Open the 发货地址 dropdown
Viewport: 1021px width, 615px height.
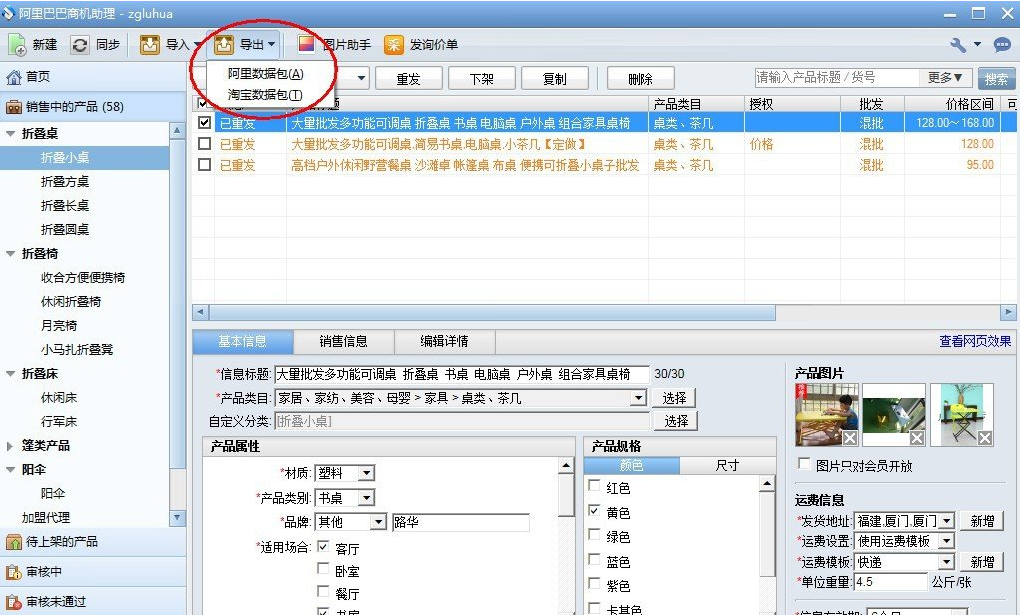(x=947, y=521)
